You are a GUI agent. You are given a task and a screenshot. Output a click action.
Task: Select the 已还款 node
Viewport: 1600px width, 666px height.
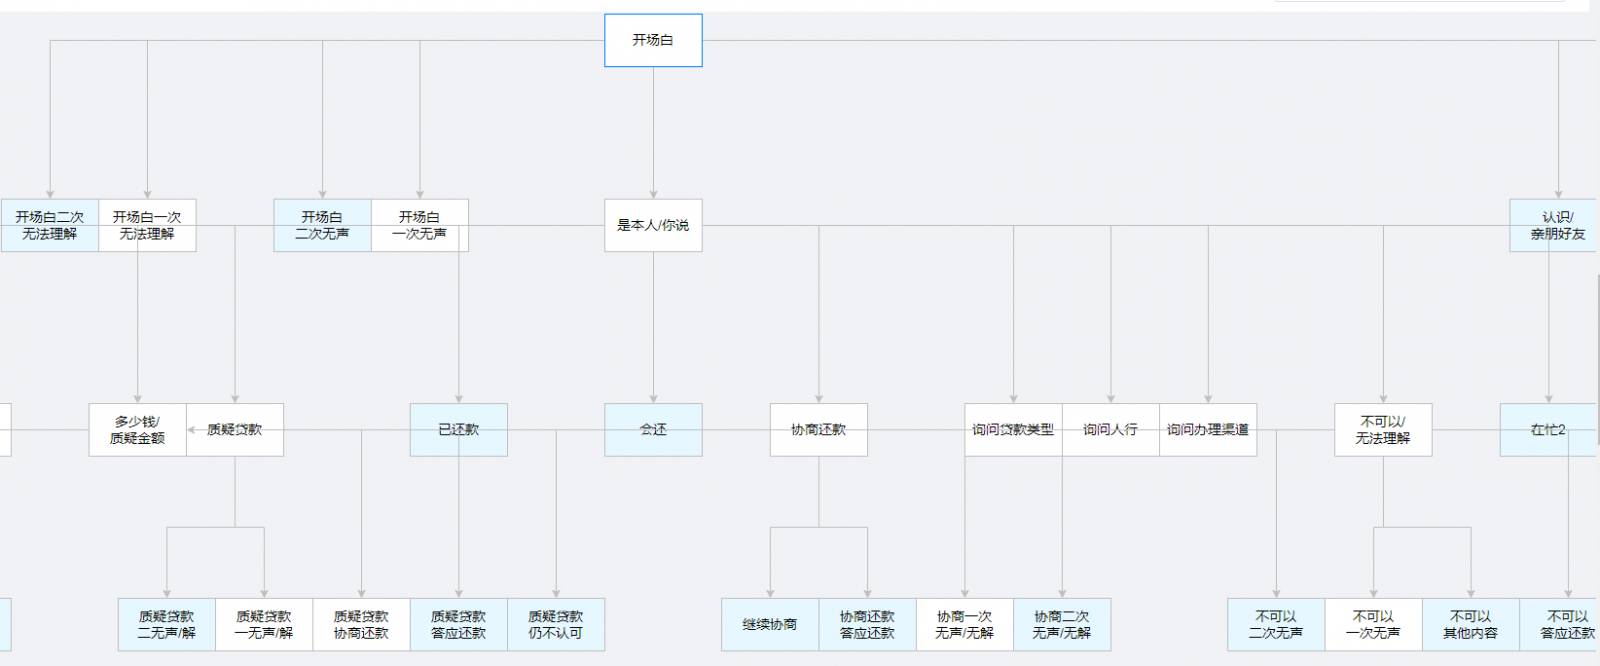click(459, 430)
